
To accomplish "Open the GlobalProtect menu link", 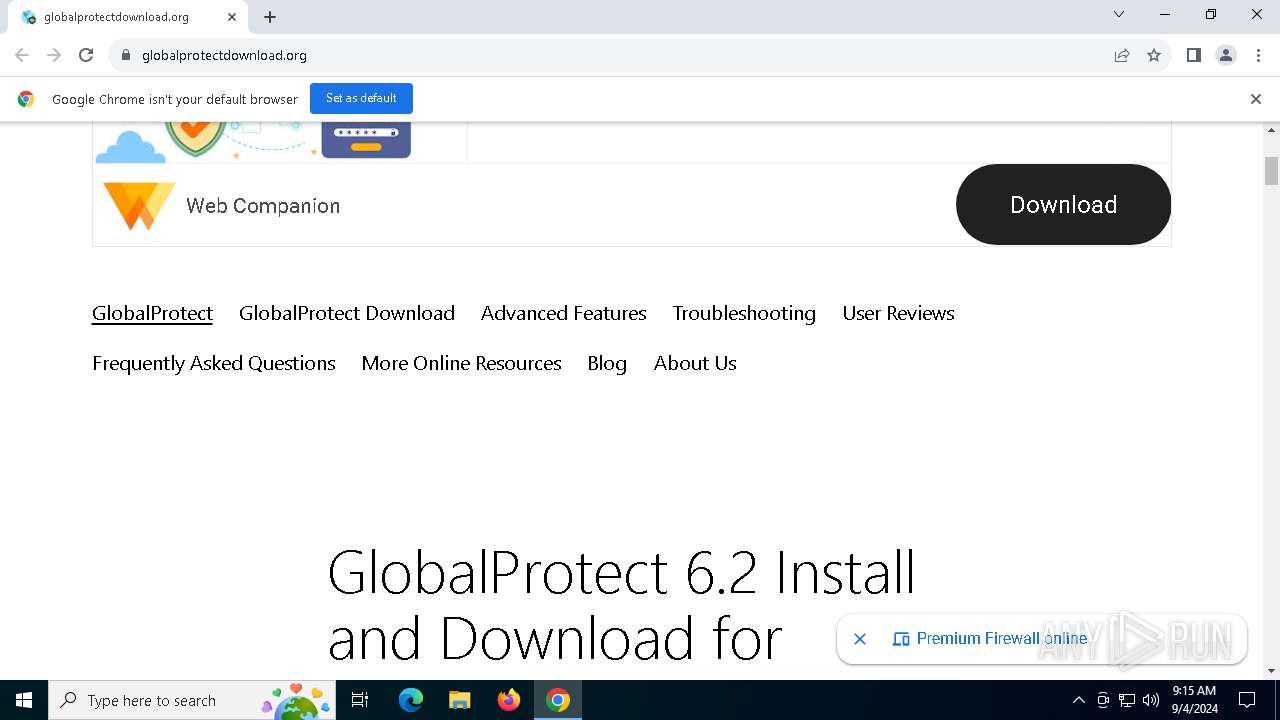I will [x=152, y=313].
